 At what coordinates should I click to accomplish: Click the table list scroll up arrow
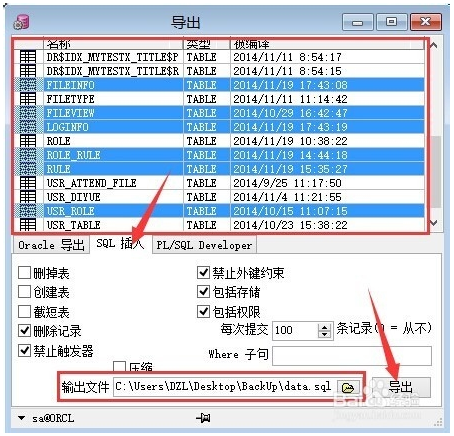[x=434, y=45]
